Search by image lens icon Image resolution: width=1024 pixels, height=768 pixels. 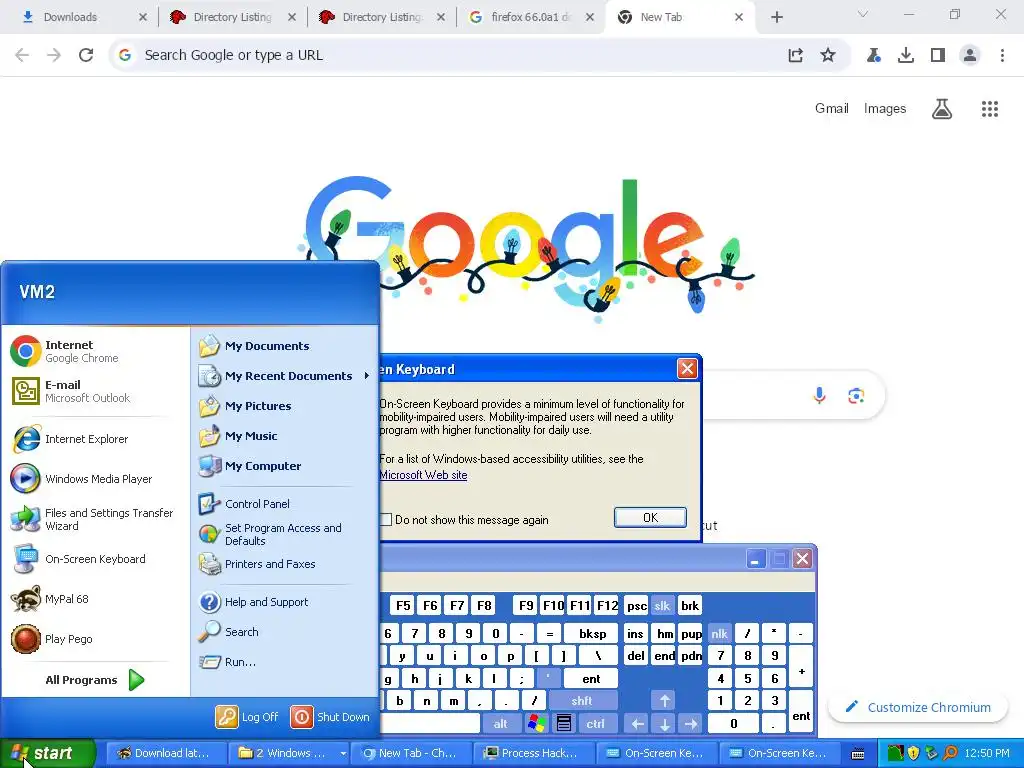(856, 395)
